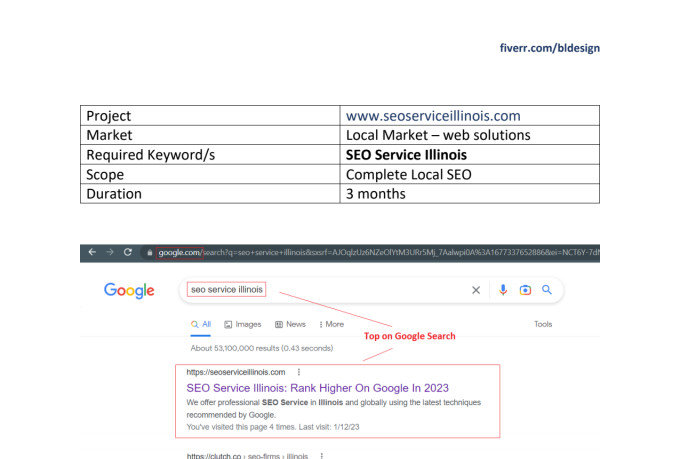Open options dots next to clutch.co result
The image size is (680, 459).
321,456
